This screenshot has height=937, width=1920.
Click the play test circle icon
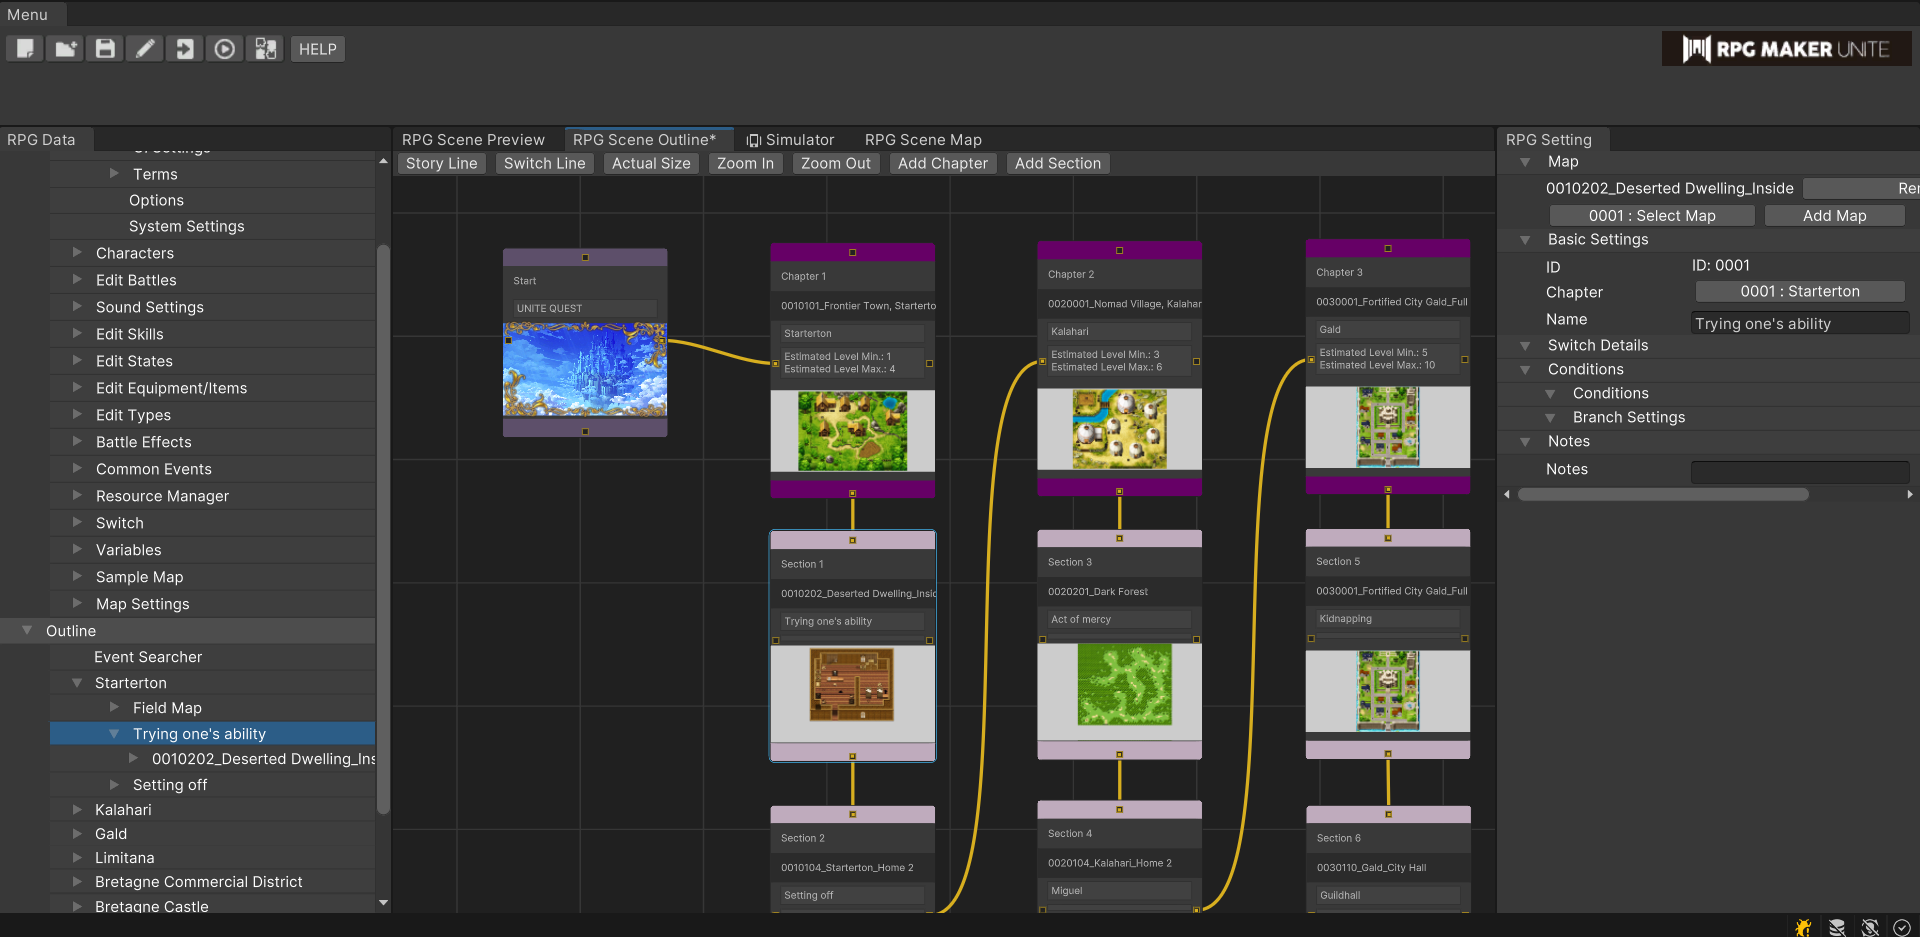(x=225, y=49)
